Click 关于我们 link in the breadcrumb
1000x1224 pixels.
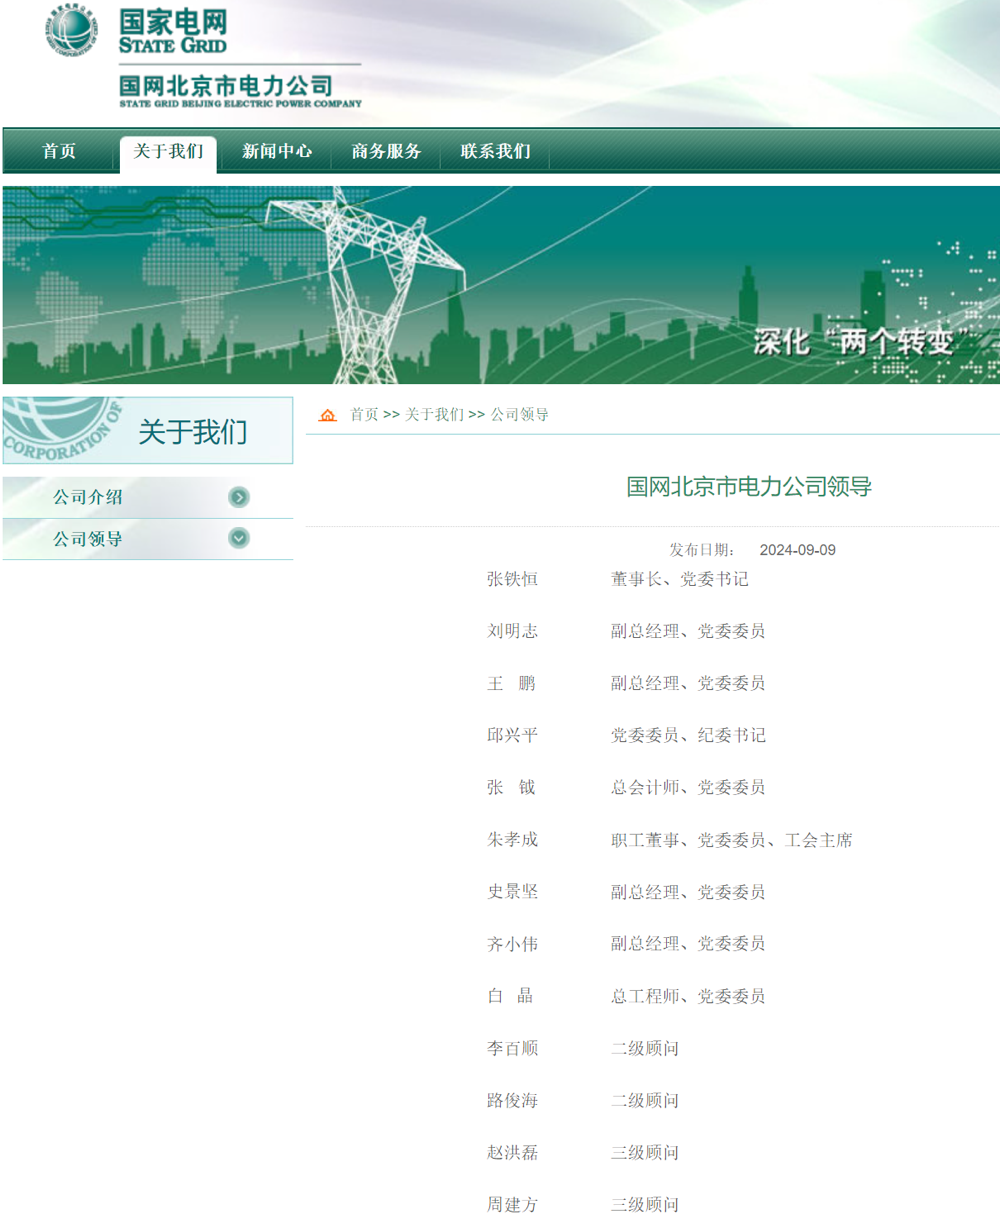434,415
